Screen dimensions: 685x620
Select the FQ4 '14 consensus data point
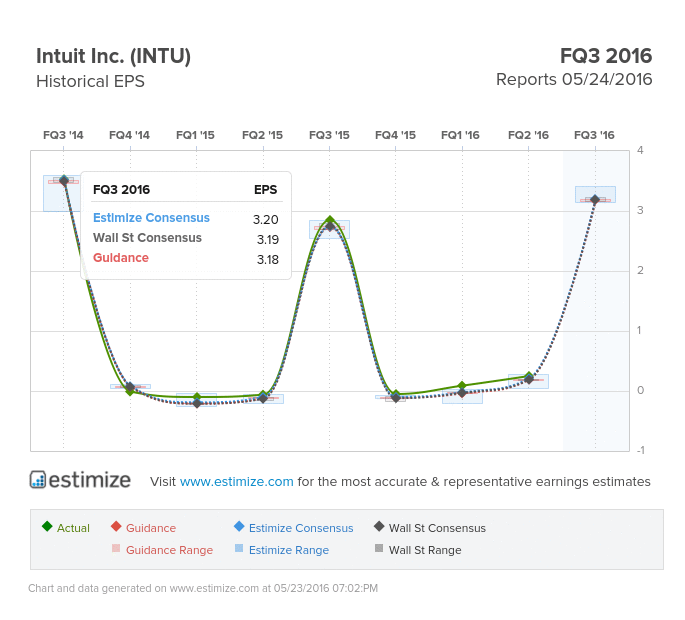130,387
